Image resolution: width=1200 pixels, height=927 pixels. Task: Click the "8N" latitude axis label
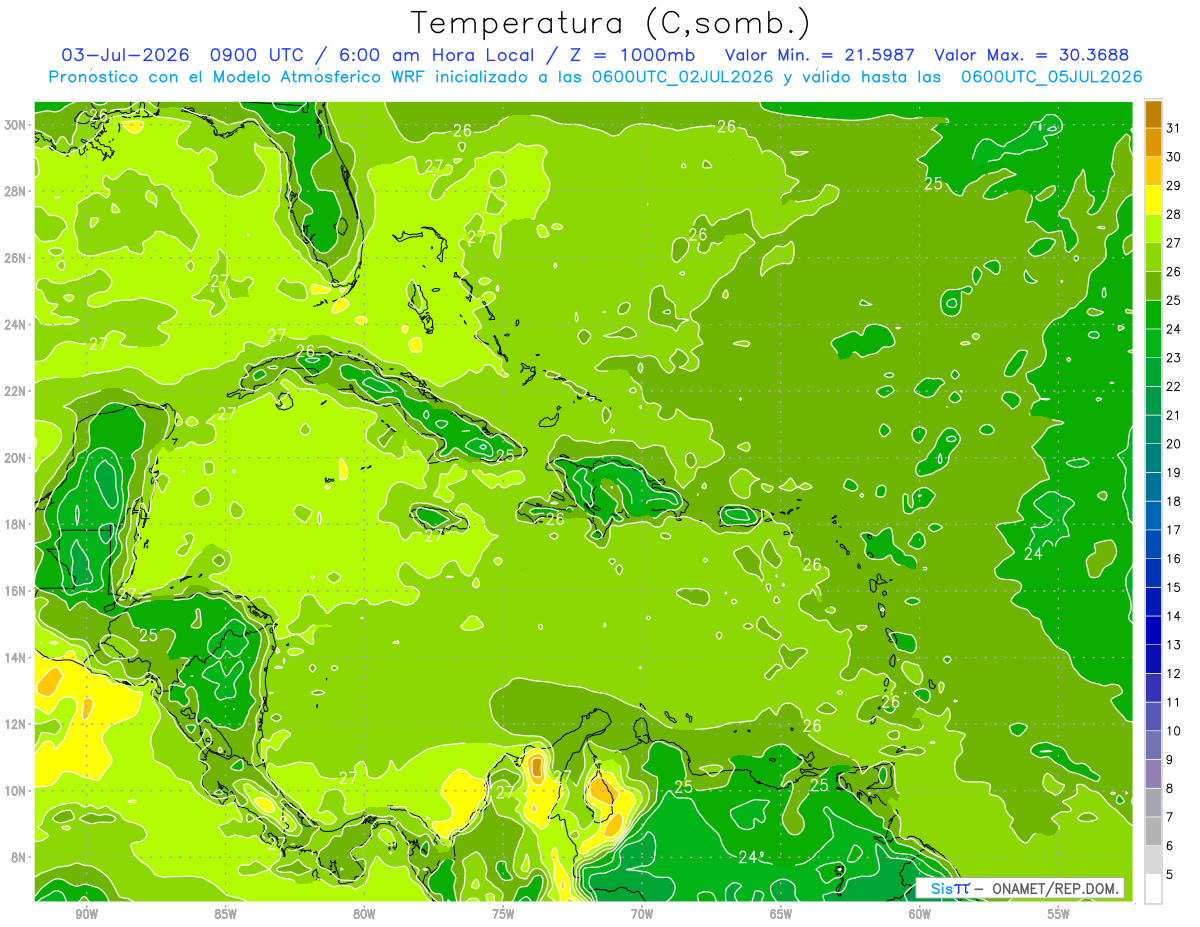point(20,857)
